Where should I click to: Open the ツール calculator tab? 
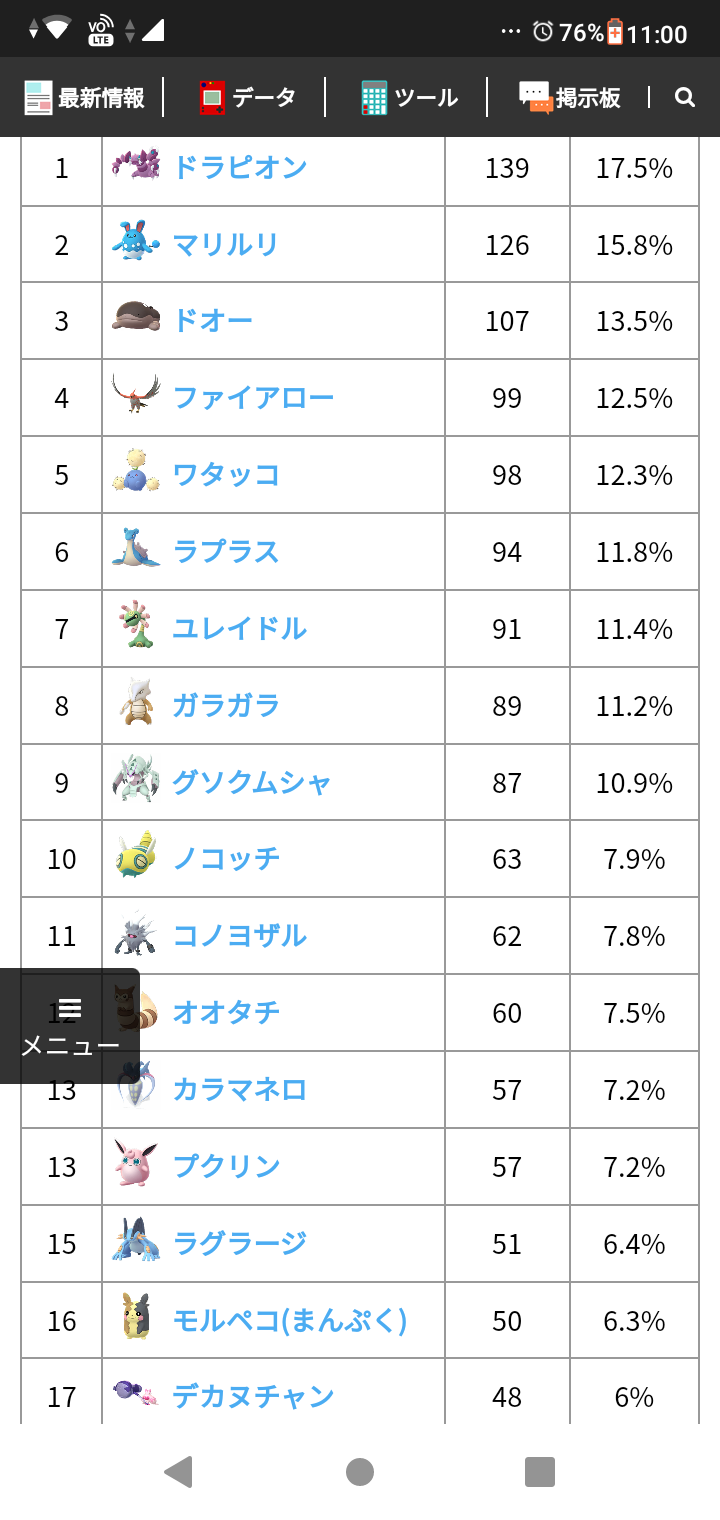409,97
